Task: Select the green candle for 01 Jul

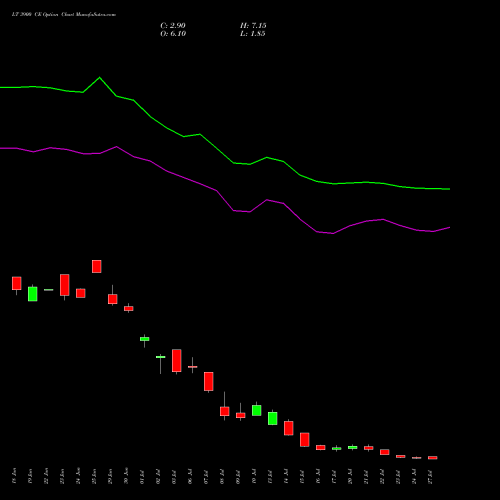Action: [x=145, y=339]
